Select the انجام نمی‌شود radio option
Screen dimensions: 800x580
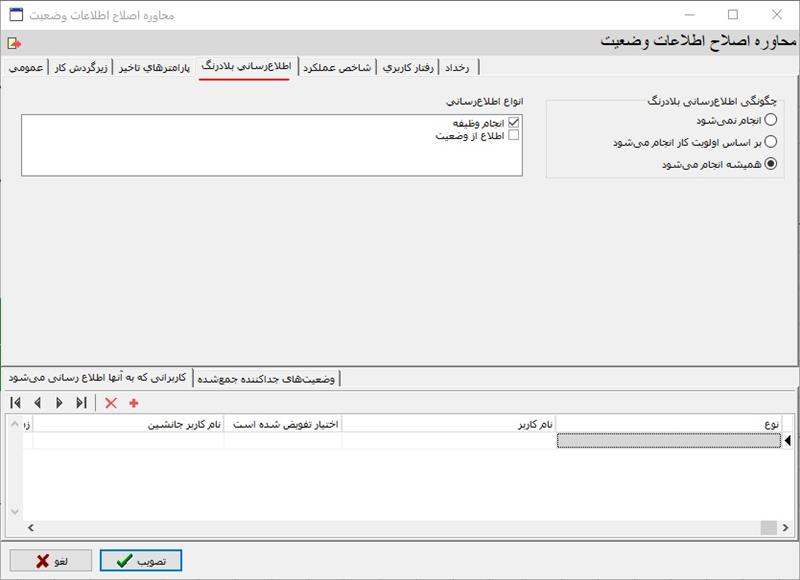click(770, 120)
